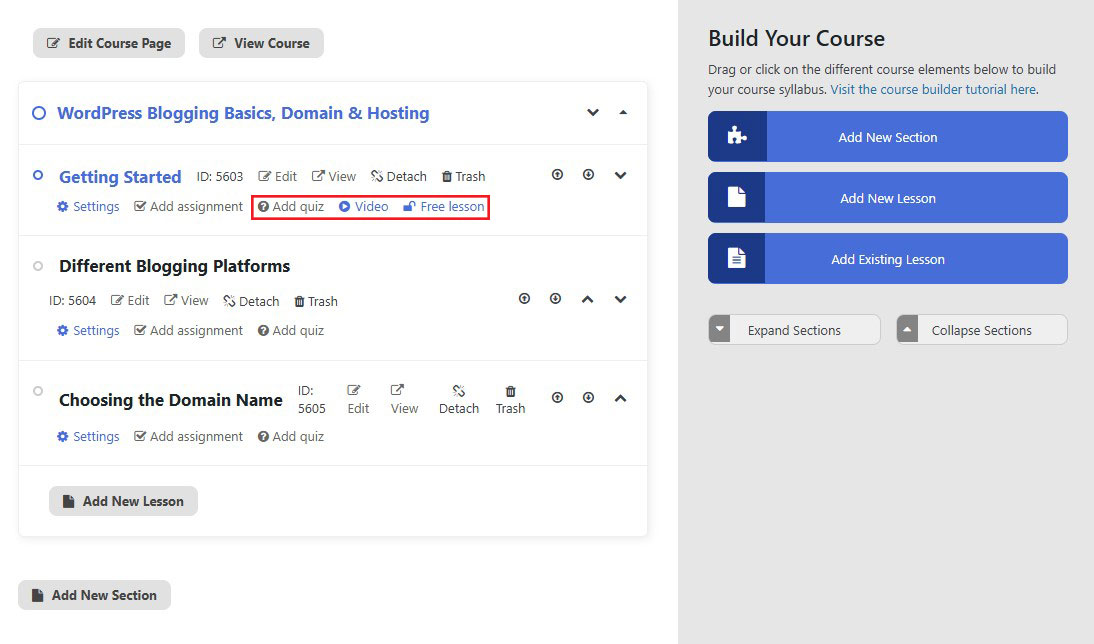1094x644 pixels.
Task: Detach the Getting Started lesson
Action: (398, 177)
